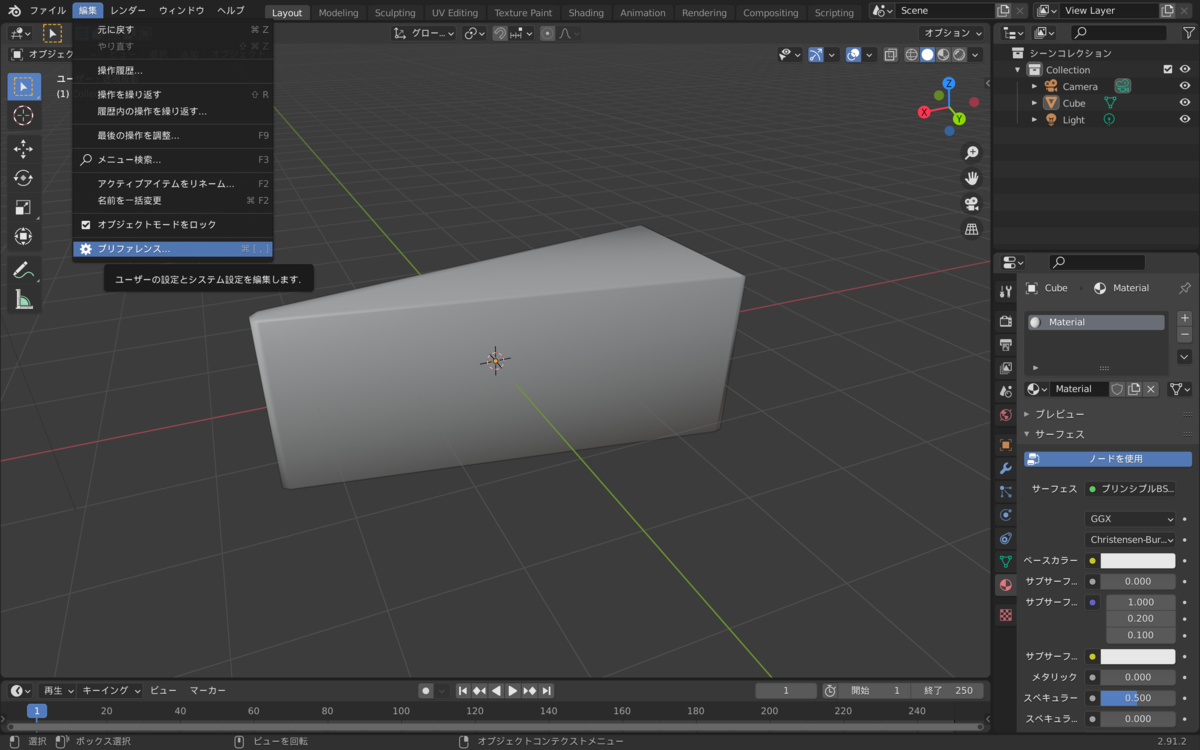The image size is (1200, 750).
Task: Open the Christensen-Burley subsurface dropdown
Action: click(1131, 540)
